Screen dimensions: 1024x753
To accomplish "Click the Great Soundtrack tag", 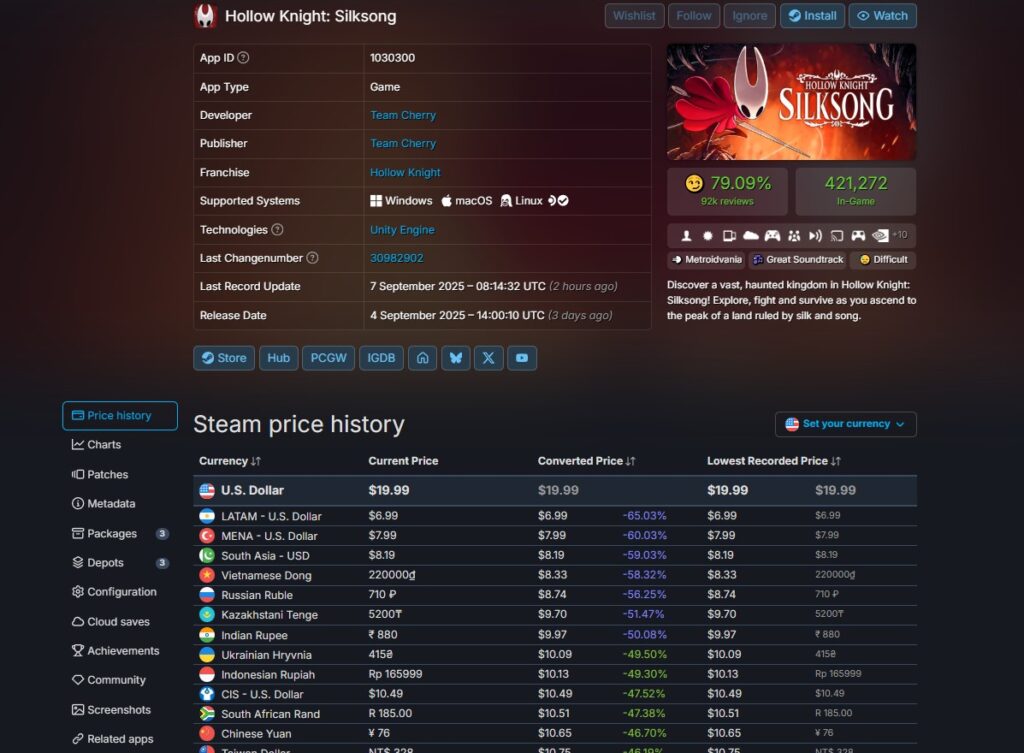I will point(798,260).
